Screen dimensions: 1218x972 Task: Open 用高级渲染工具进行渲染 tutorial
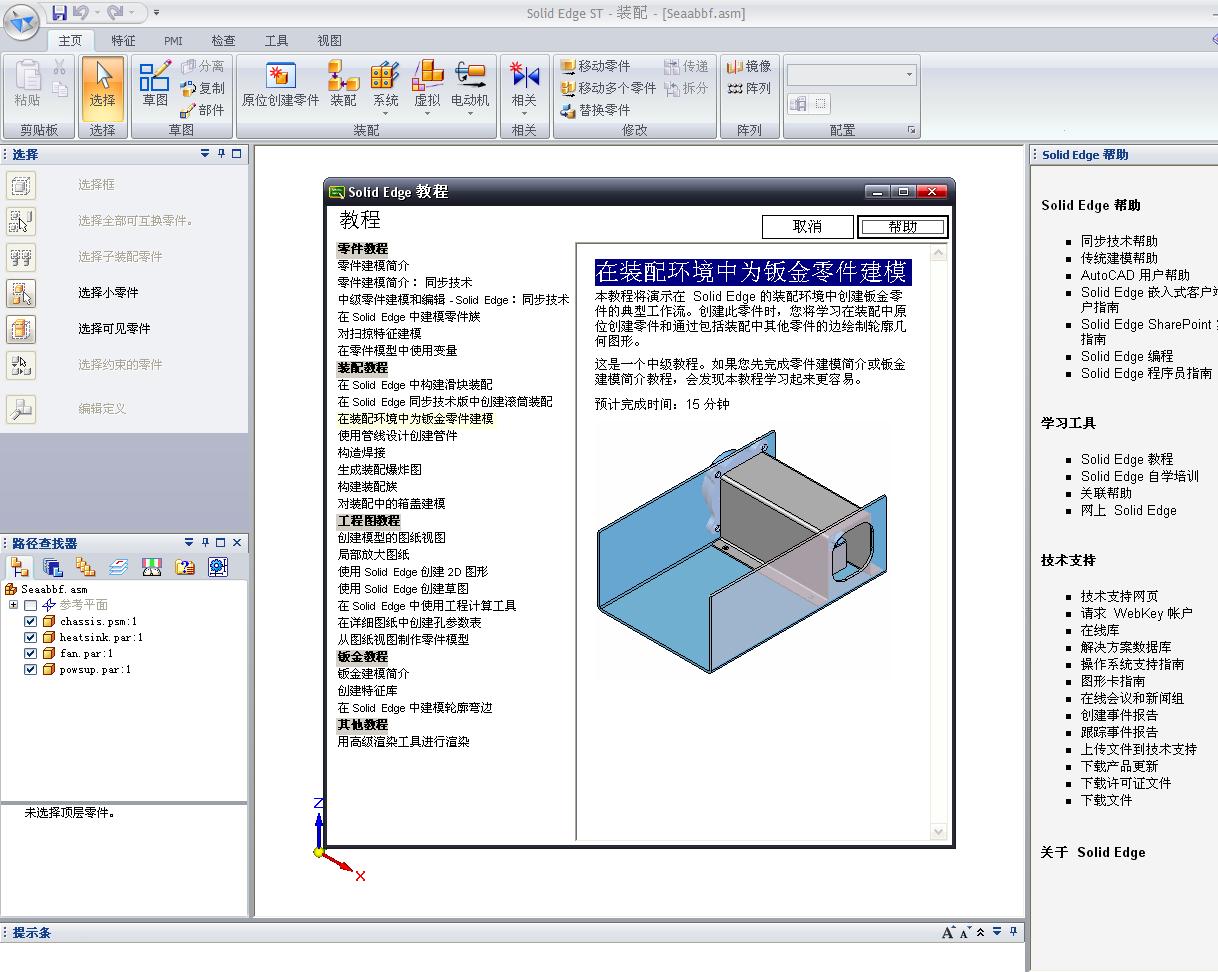click(x=403, y=742)
